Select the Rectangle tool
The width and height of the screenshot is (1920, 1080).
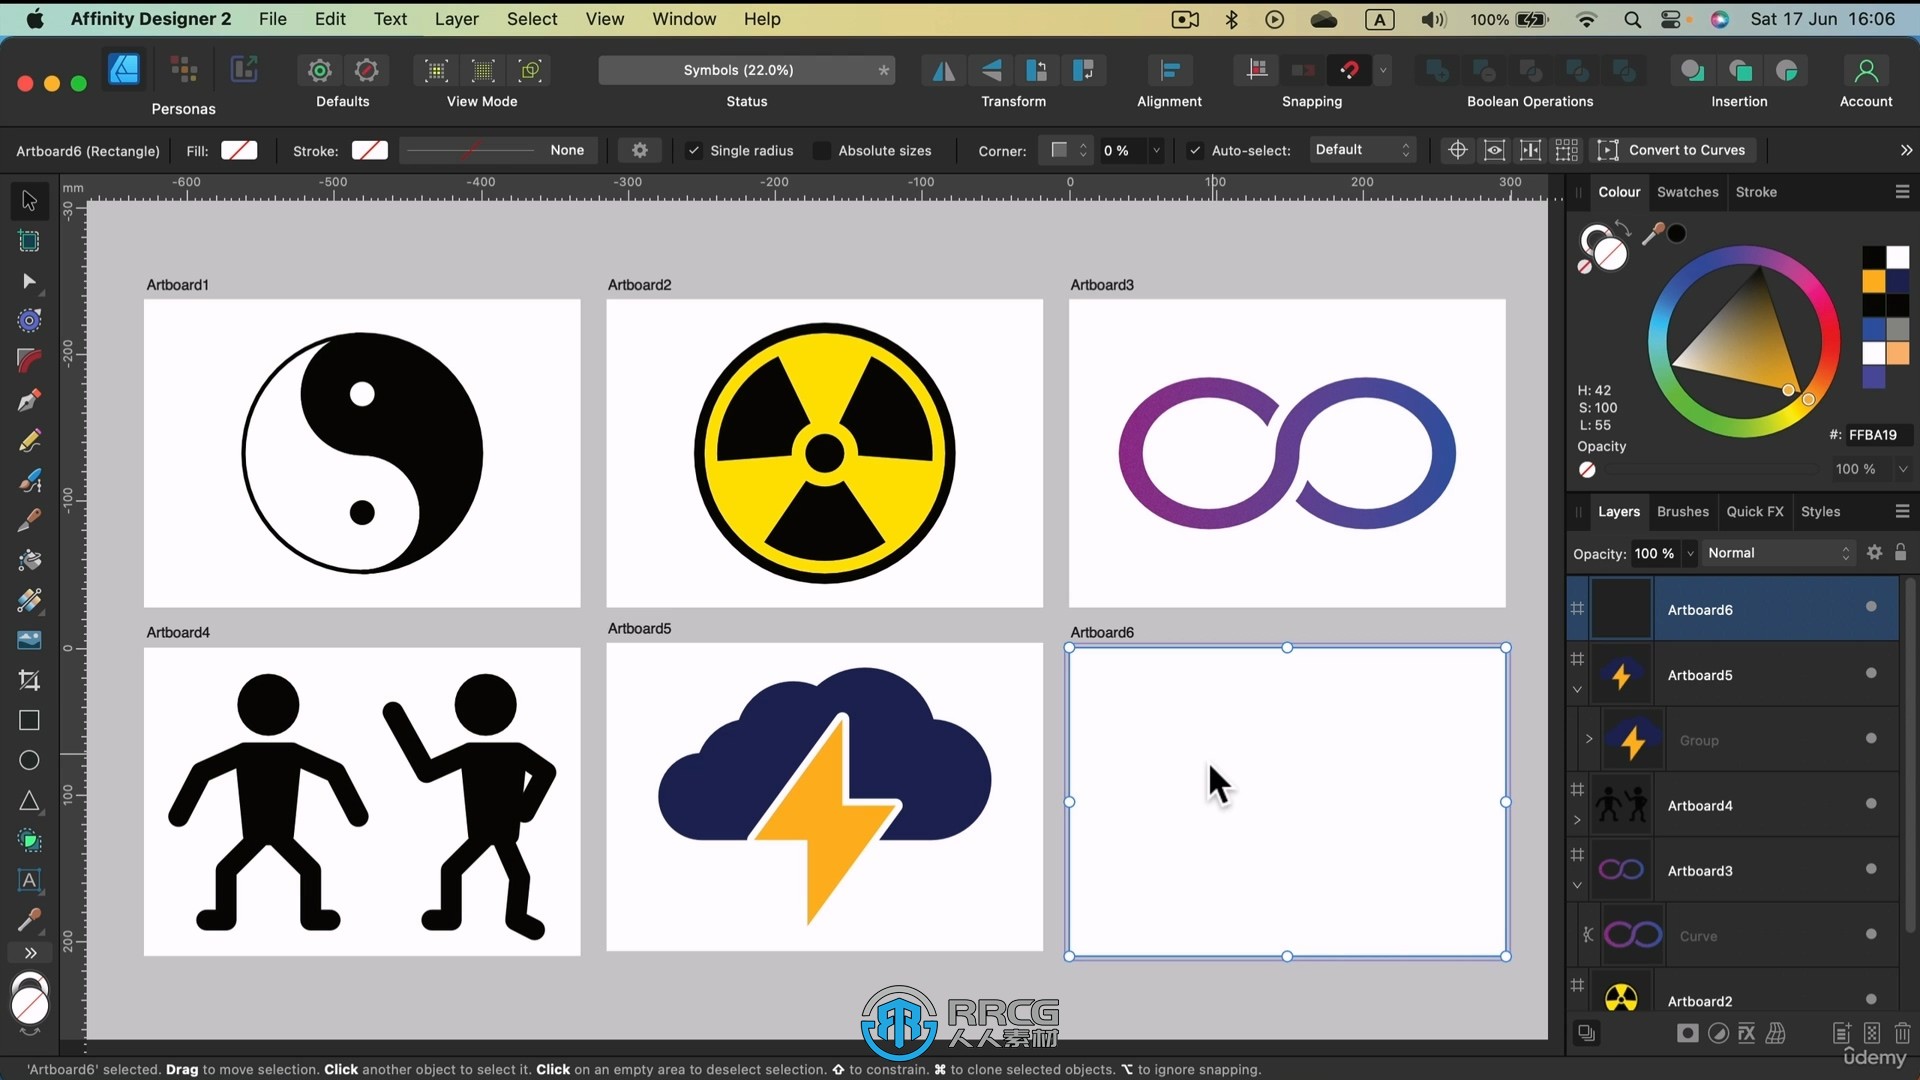pyautogui.click(x=29, y=721)
